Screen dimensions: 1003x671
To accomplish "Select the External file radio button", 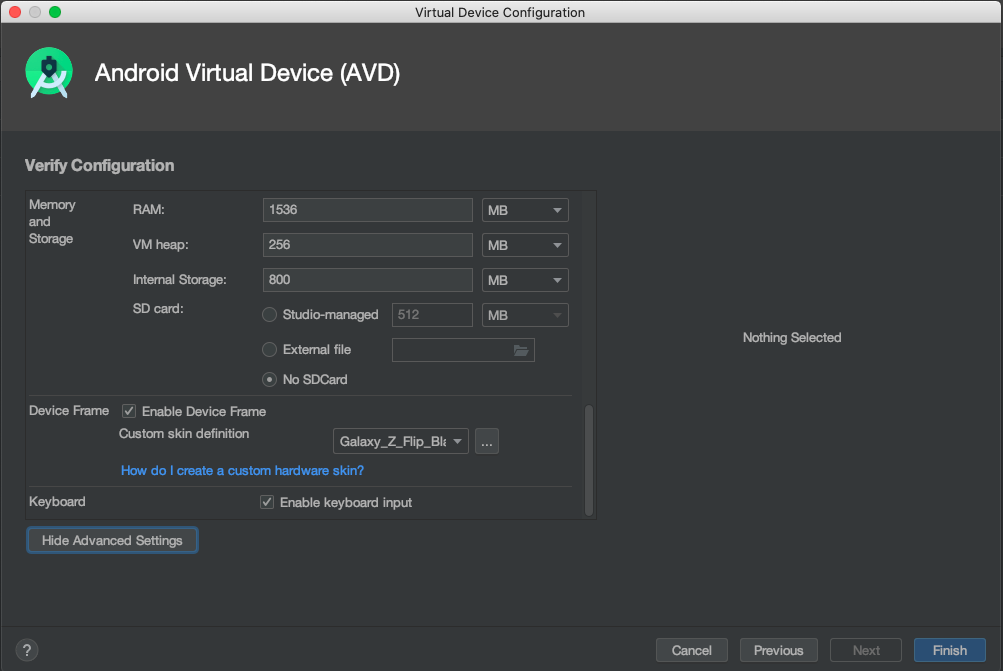I will [269, 349].
